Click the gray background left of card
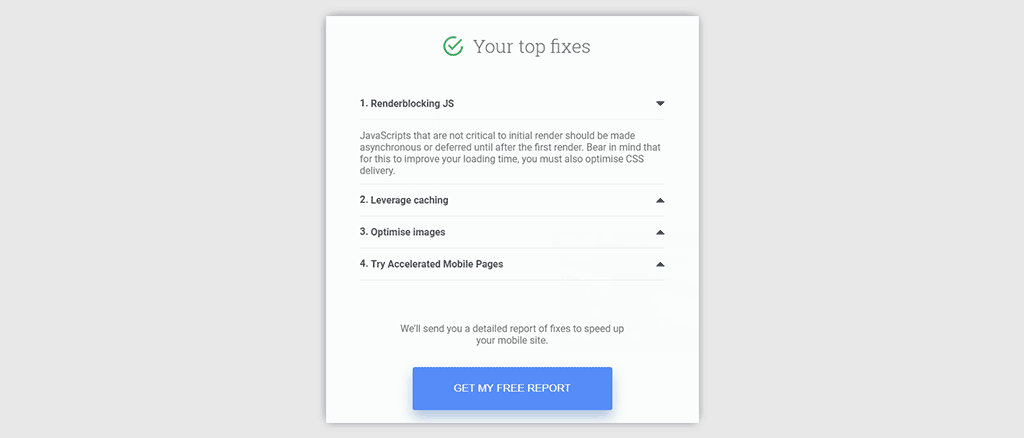 [x=163, y=219]
